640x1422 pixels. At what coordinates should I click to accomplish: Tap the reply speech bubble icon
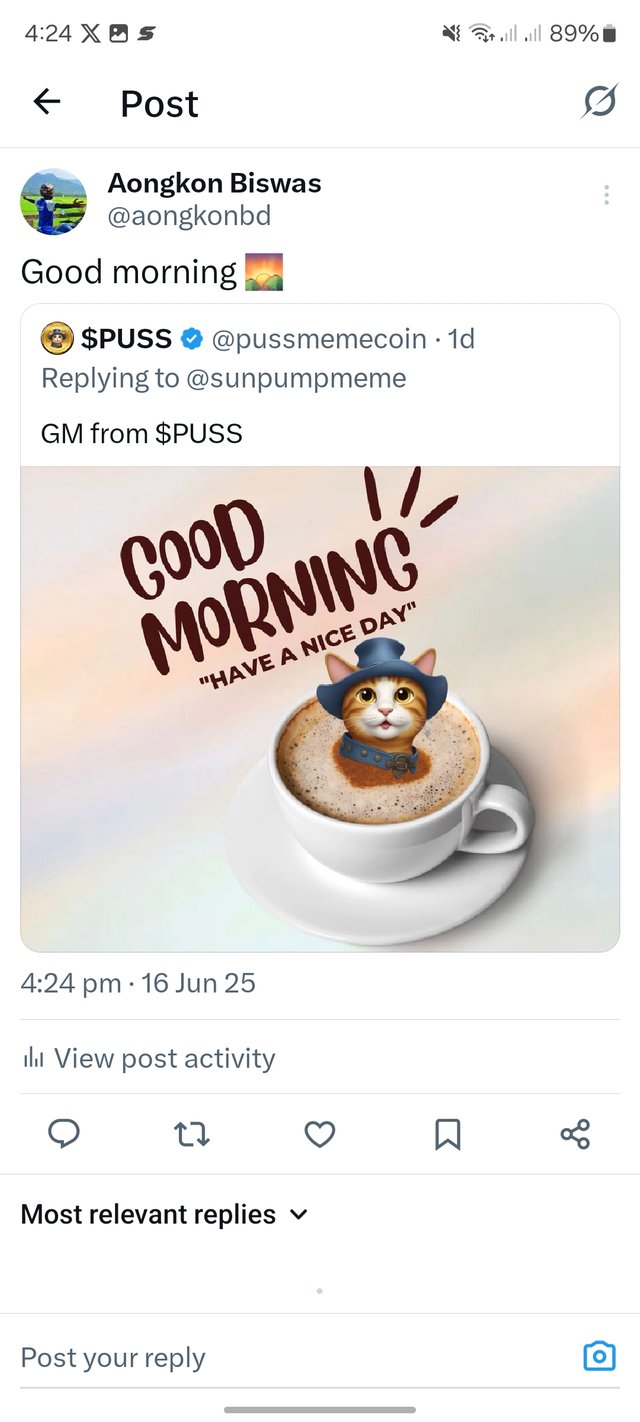[x=64, y=1133]
